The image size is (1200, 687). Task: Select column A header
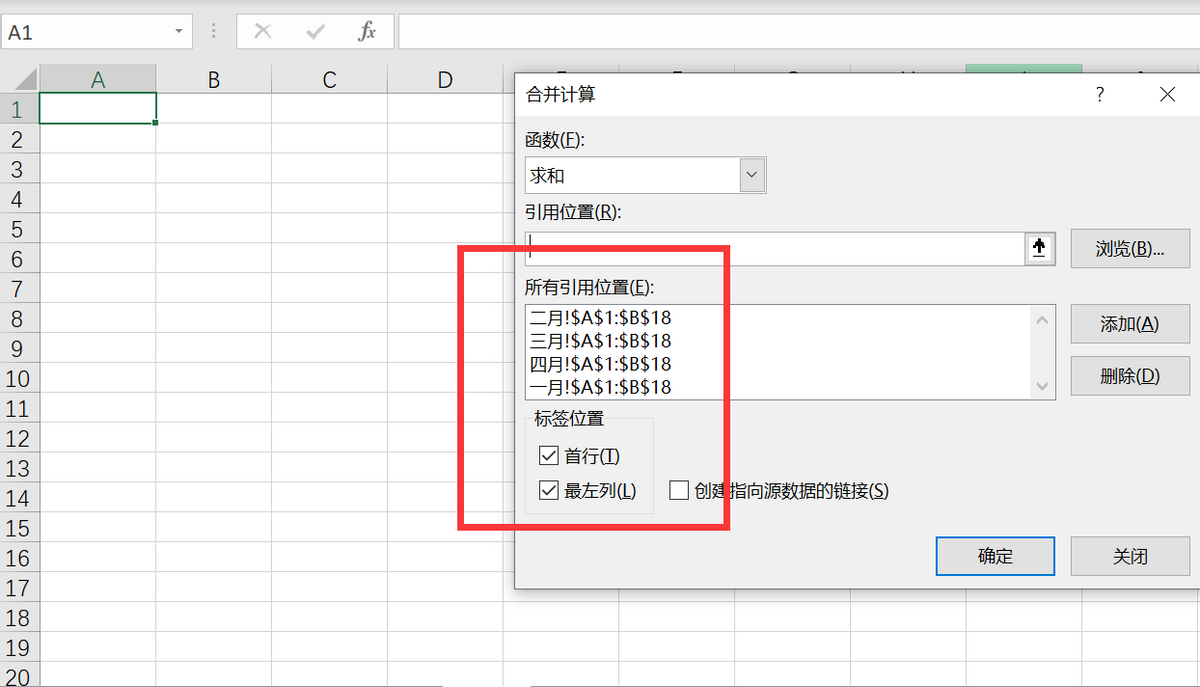click(x=98, y=80)
